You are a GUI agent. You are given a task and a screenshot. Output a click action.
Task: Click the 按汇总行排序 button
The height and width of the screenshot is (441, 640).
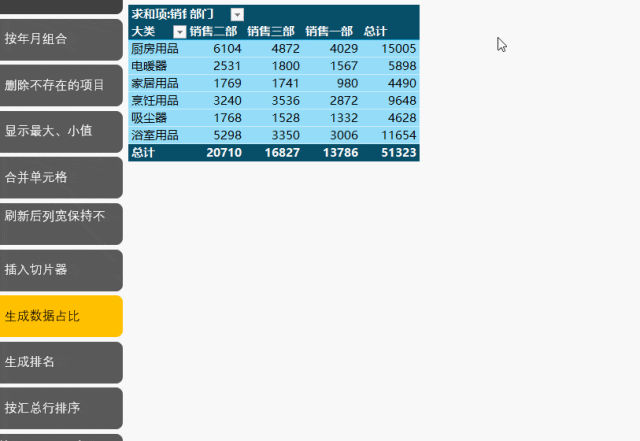tap(60, 408)
